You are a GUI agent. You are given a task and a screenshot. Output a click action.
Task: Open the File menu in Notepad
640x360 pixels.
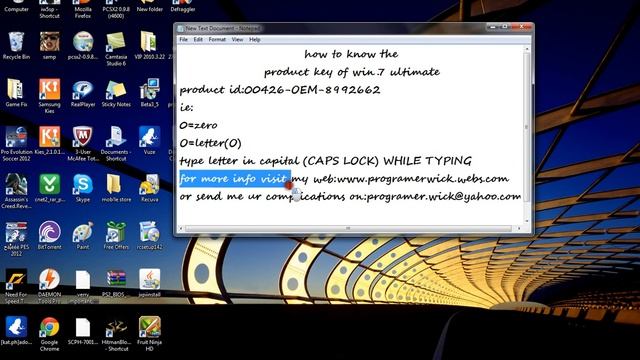tap(184, 40)
